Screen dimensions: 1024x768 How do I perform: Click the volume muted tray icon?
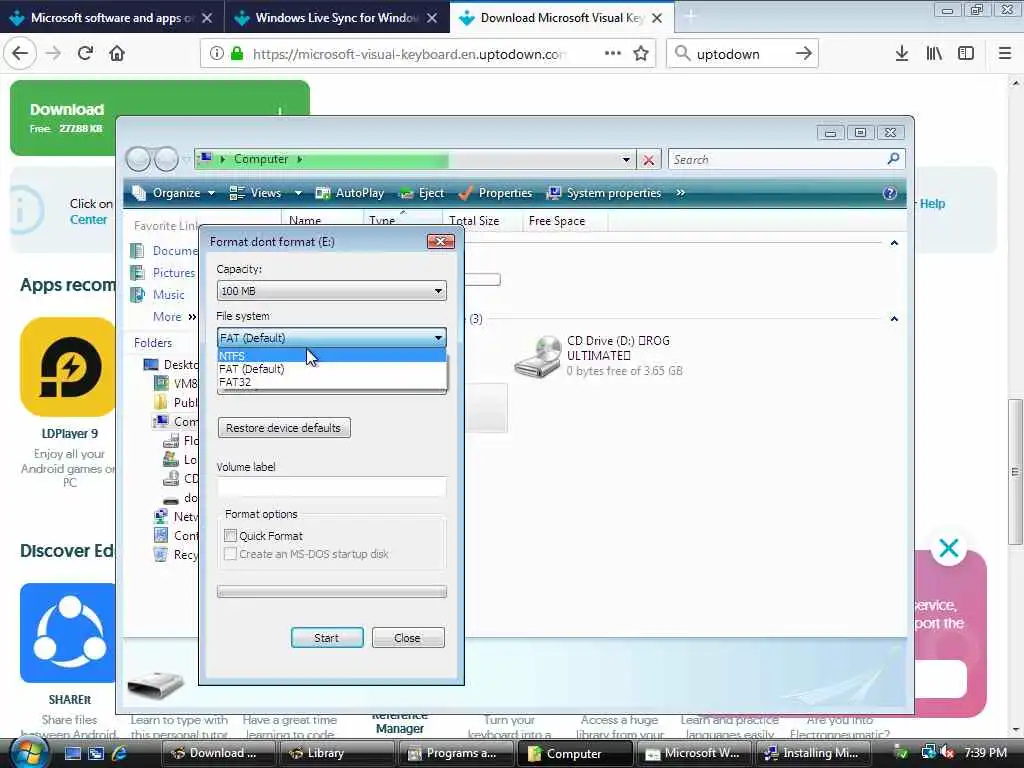click(948, 753)
